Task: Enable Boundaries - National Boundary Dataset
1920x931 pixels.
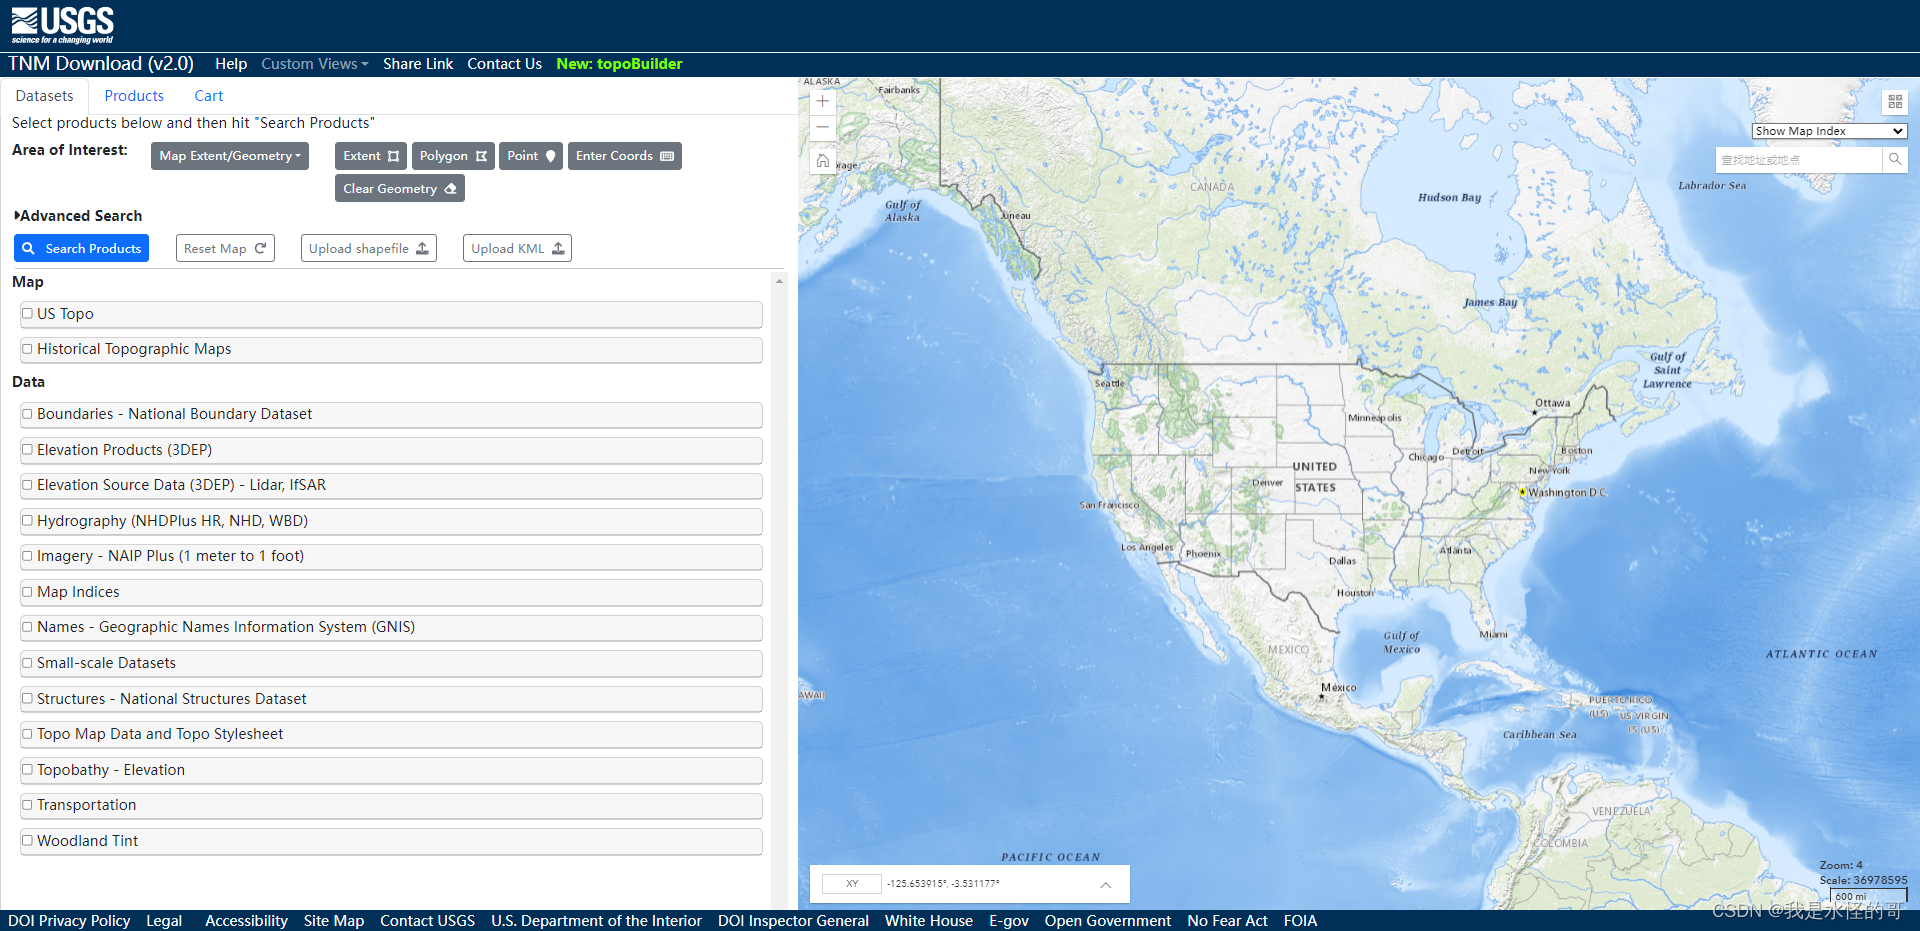Action: click(x=28, y=414)
